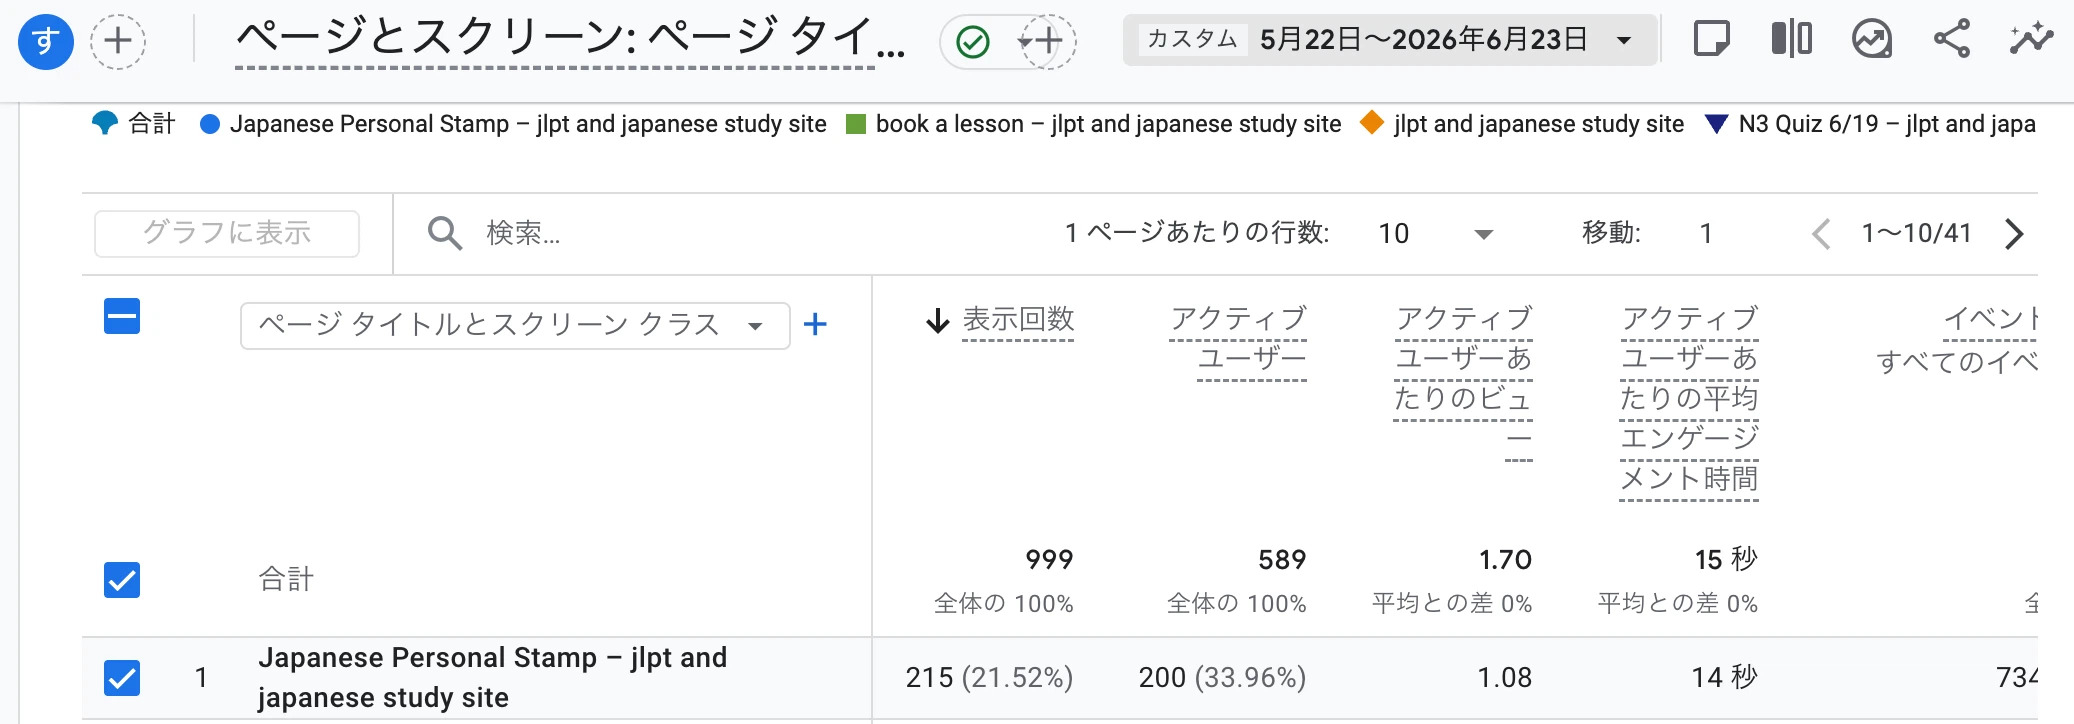Click the orange diamond legend for jlpt study site
The width and height of the screenshot is (2074, 724).
tap(1372, 123)
